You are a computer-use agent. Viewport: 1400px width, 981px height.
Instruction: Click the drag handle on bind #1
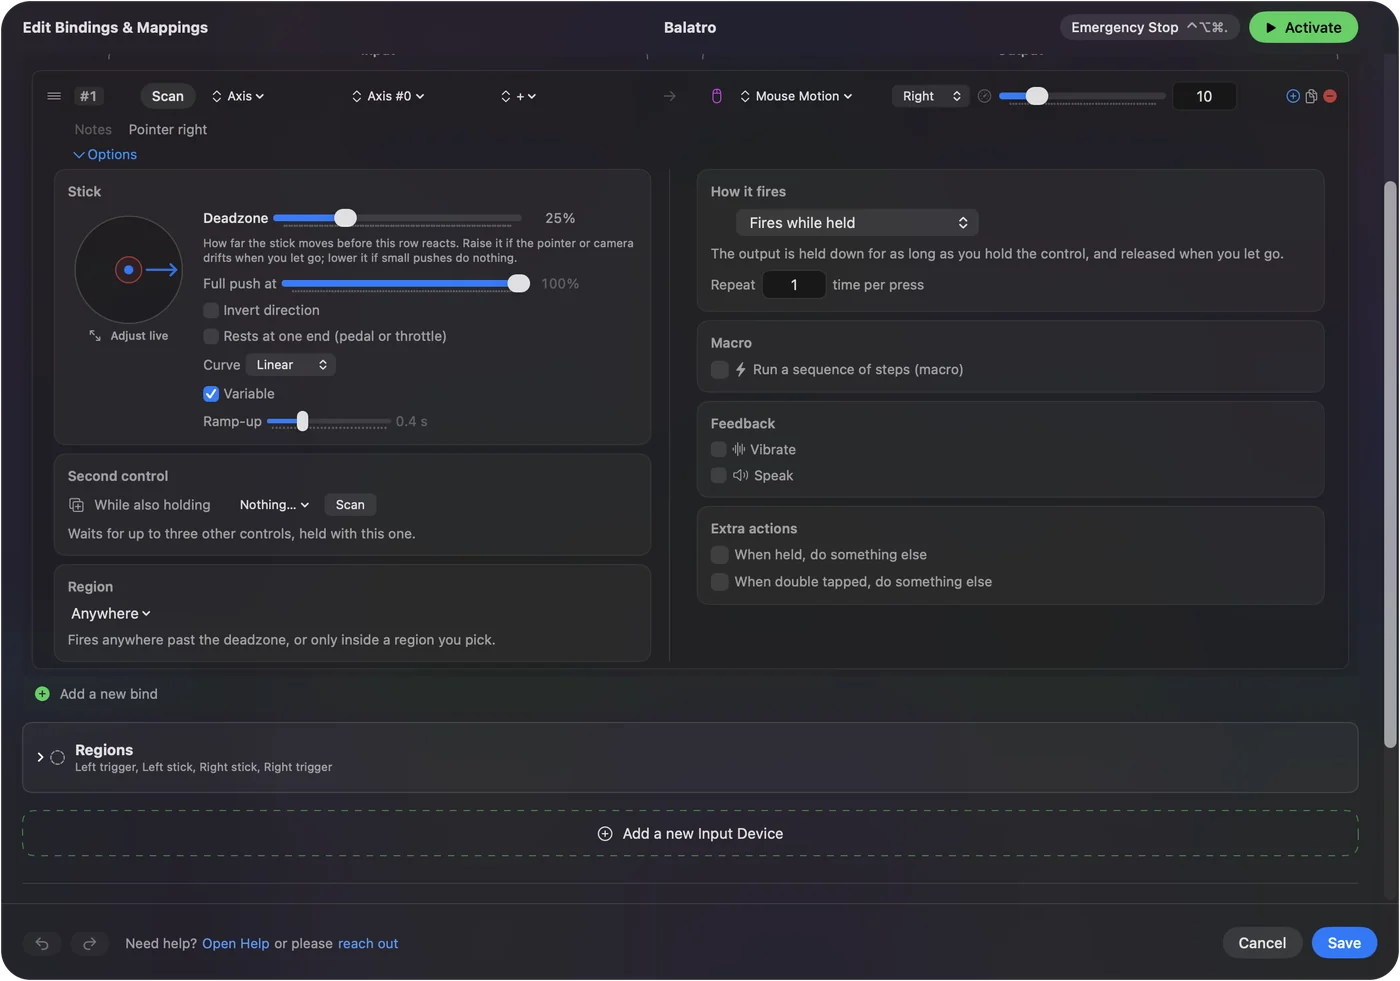[x=54, y=96]
